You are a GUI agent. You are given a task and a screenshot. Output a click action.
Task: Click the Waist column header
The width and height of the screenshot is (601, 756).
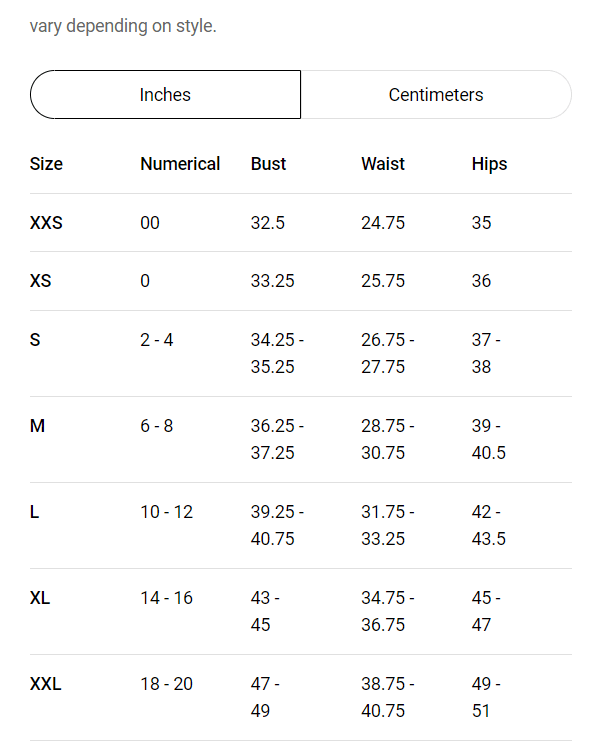(383, 164)
